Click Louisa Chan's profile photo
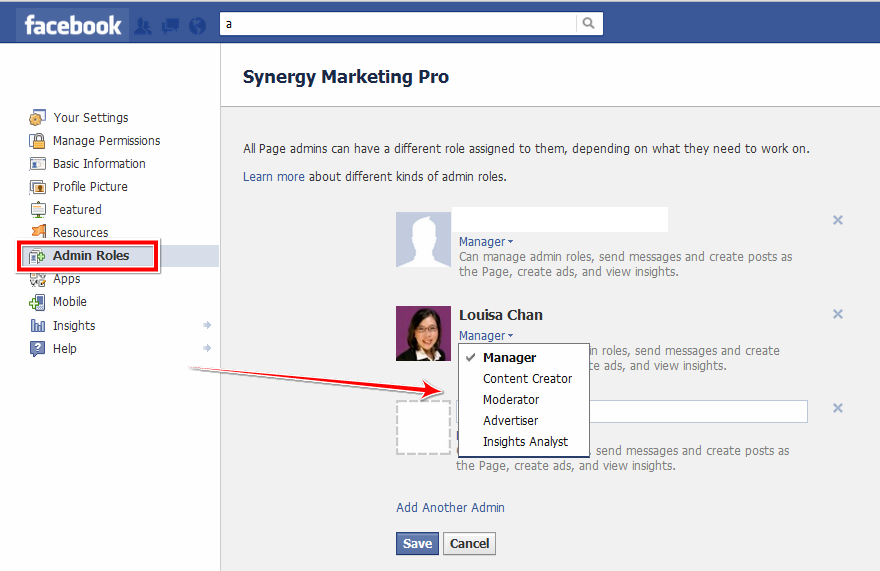 pyautogui.click(x=423, y=333)
